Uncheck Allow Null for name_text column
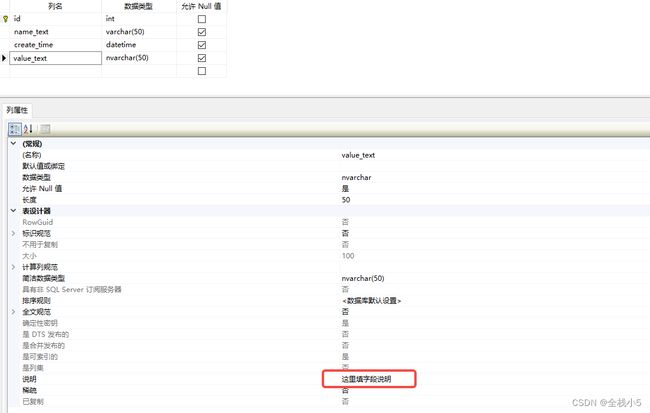The image size is (650, 413). coord(202,32)
